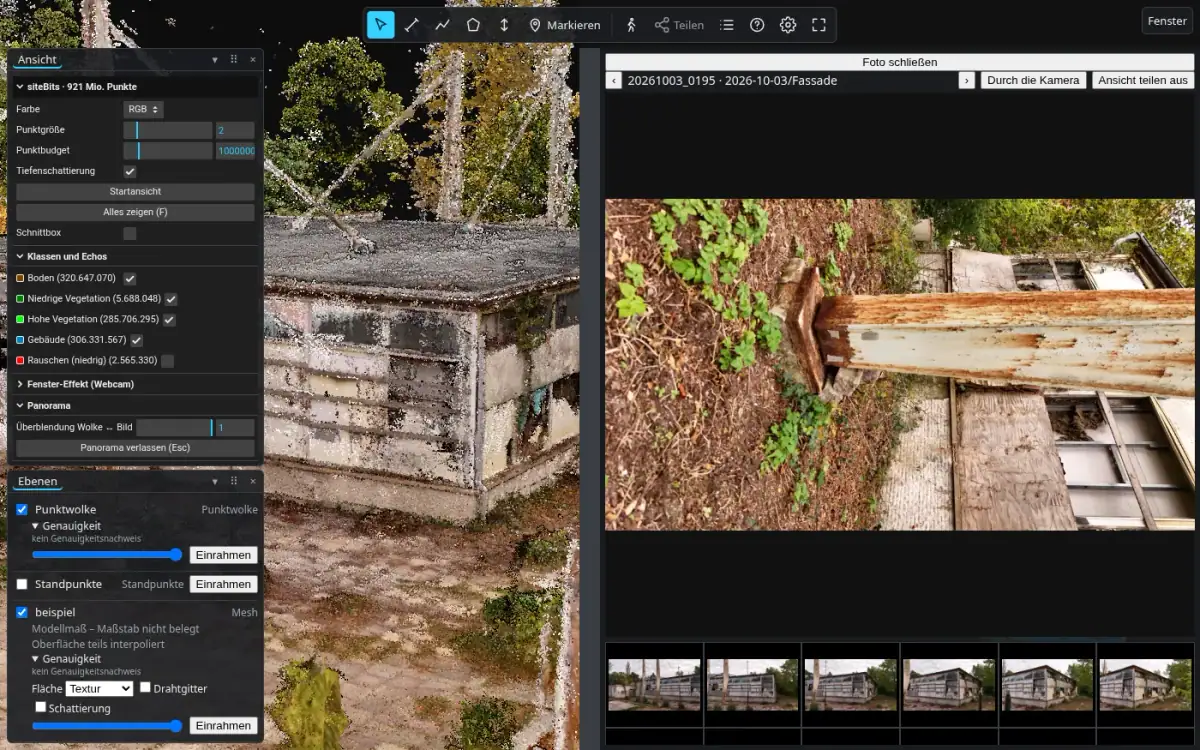The width and height of the screenshot is (1200, 750).
Task: Adjust the Punktbudget slider
Action: 167,151
